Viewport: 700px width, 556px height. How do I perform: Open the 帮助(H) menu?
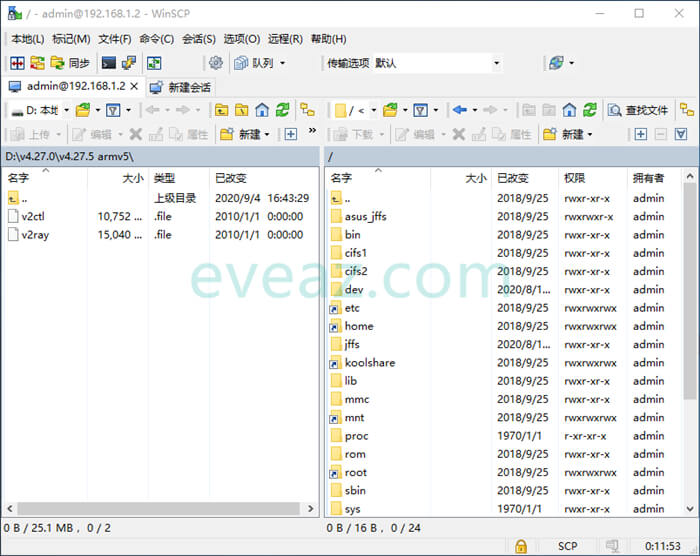329,39
